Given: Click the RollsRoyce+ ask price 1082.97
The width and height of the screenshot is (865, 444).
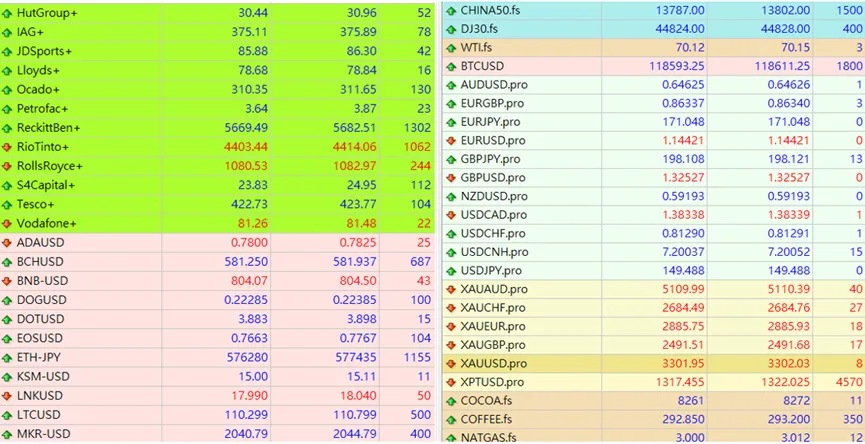Looking at the screenshot, I should pyautogui.click(x=355, y=167).
